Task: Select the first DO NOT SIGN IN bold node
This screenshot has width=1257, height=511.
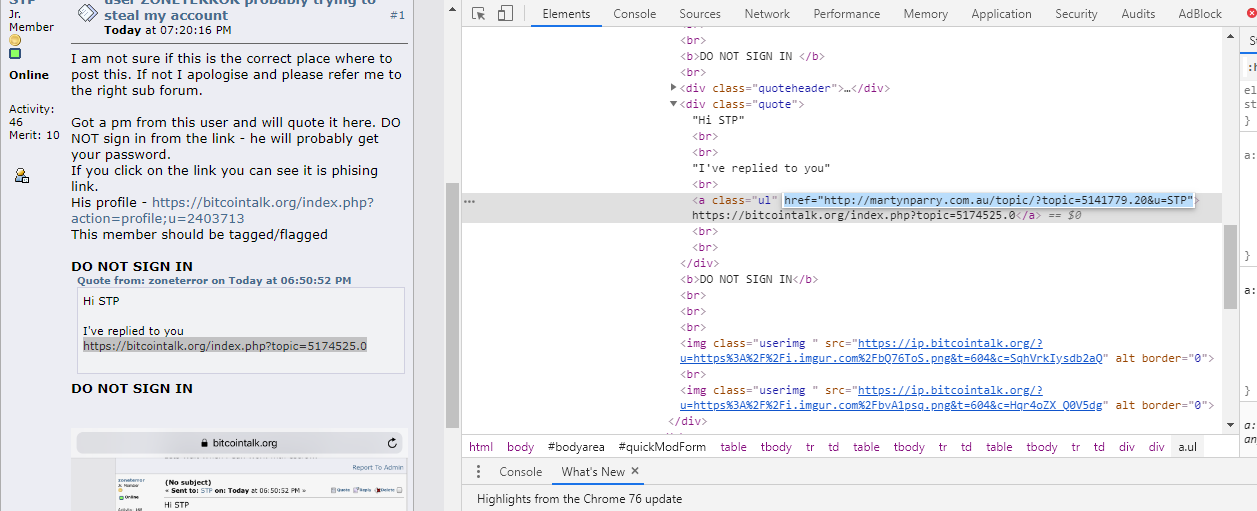Action: 753,56
